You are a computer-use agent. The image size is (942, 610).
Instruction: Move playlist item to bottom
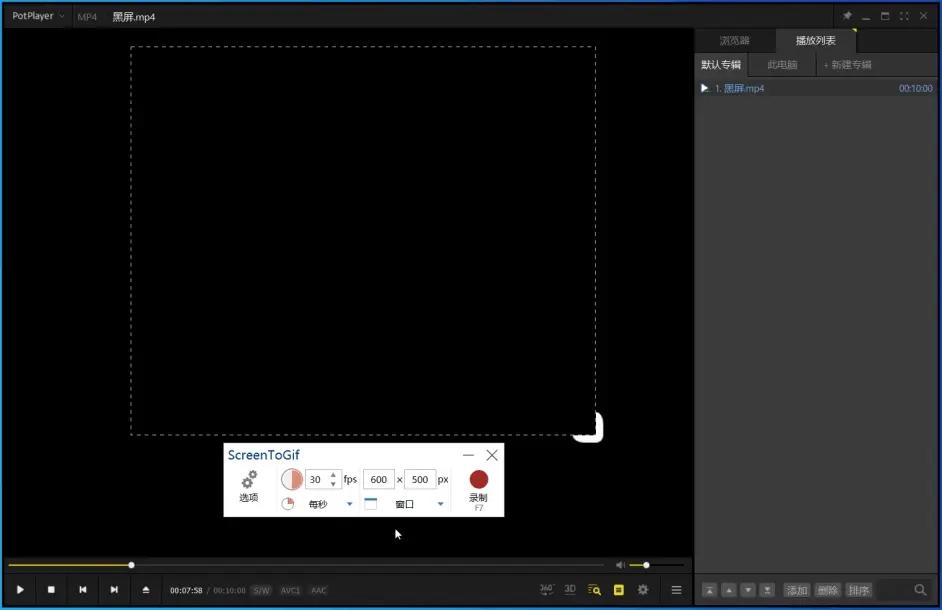click(x=767, y=590)
